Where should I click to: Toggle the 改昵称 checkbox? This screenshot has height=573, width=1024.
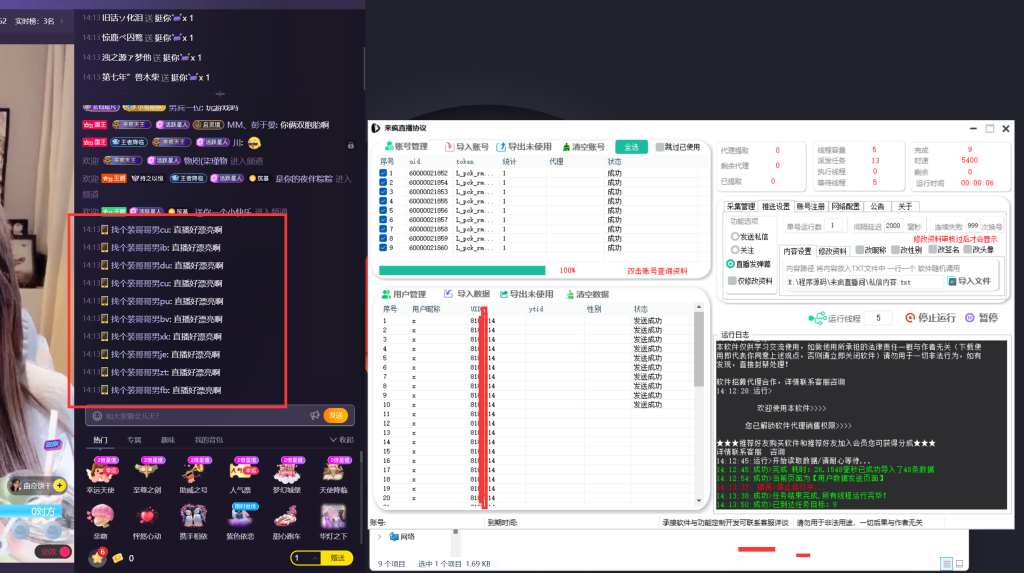(859, 250)
